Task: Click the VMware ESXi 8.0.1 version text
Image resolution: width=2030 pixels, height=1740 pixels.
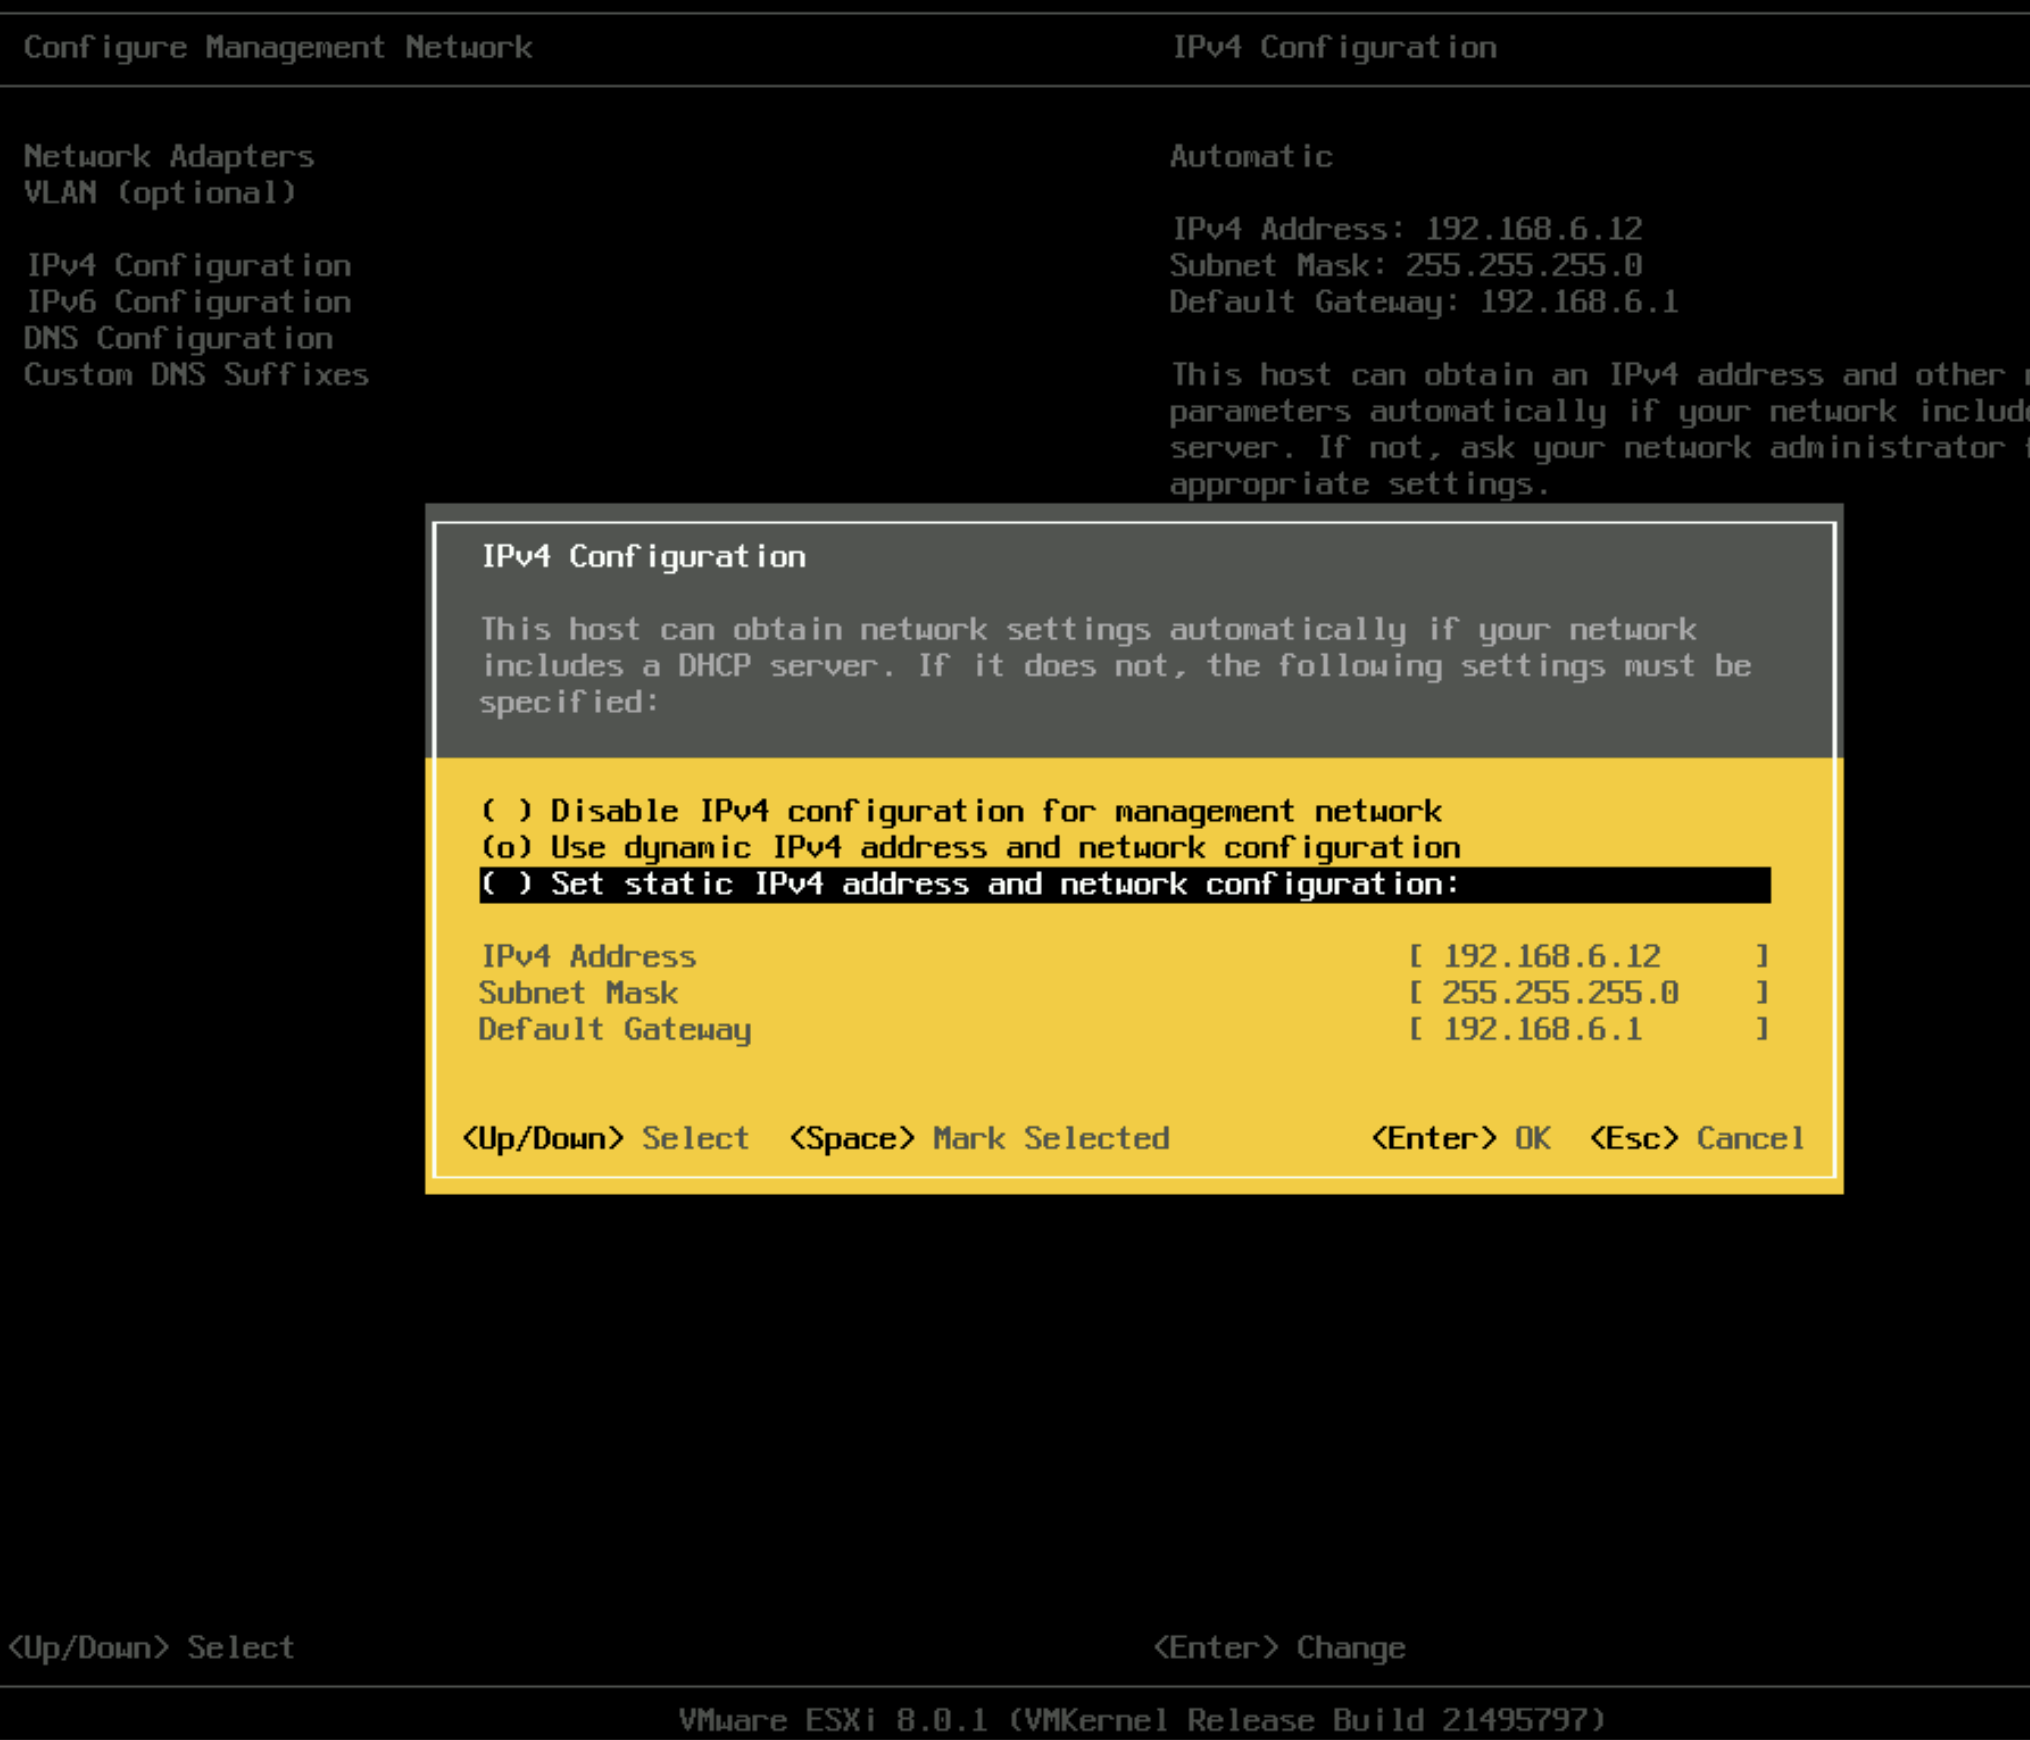Action: [1141, 1720]
